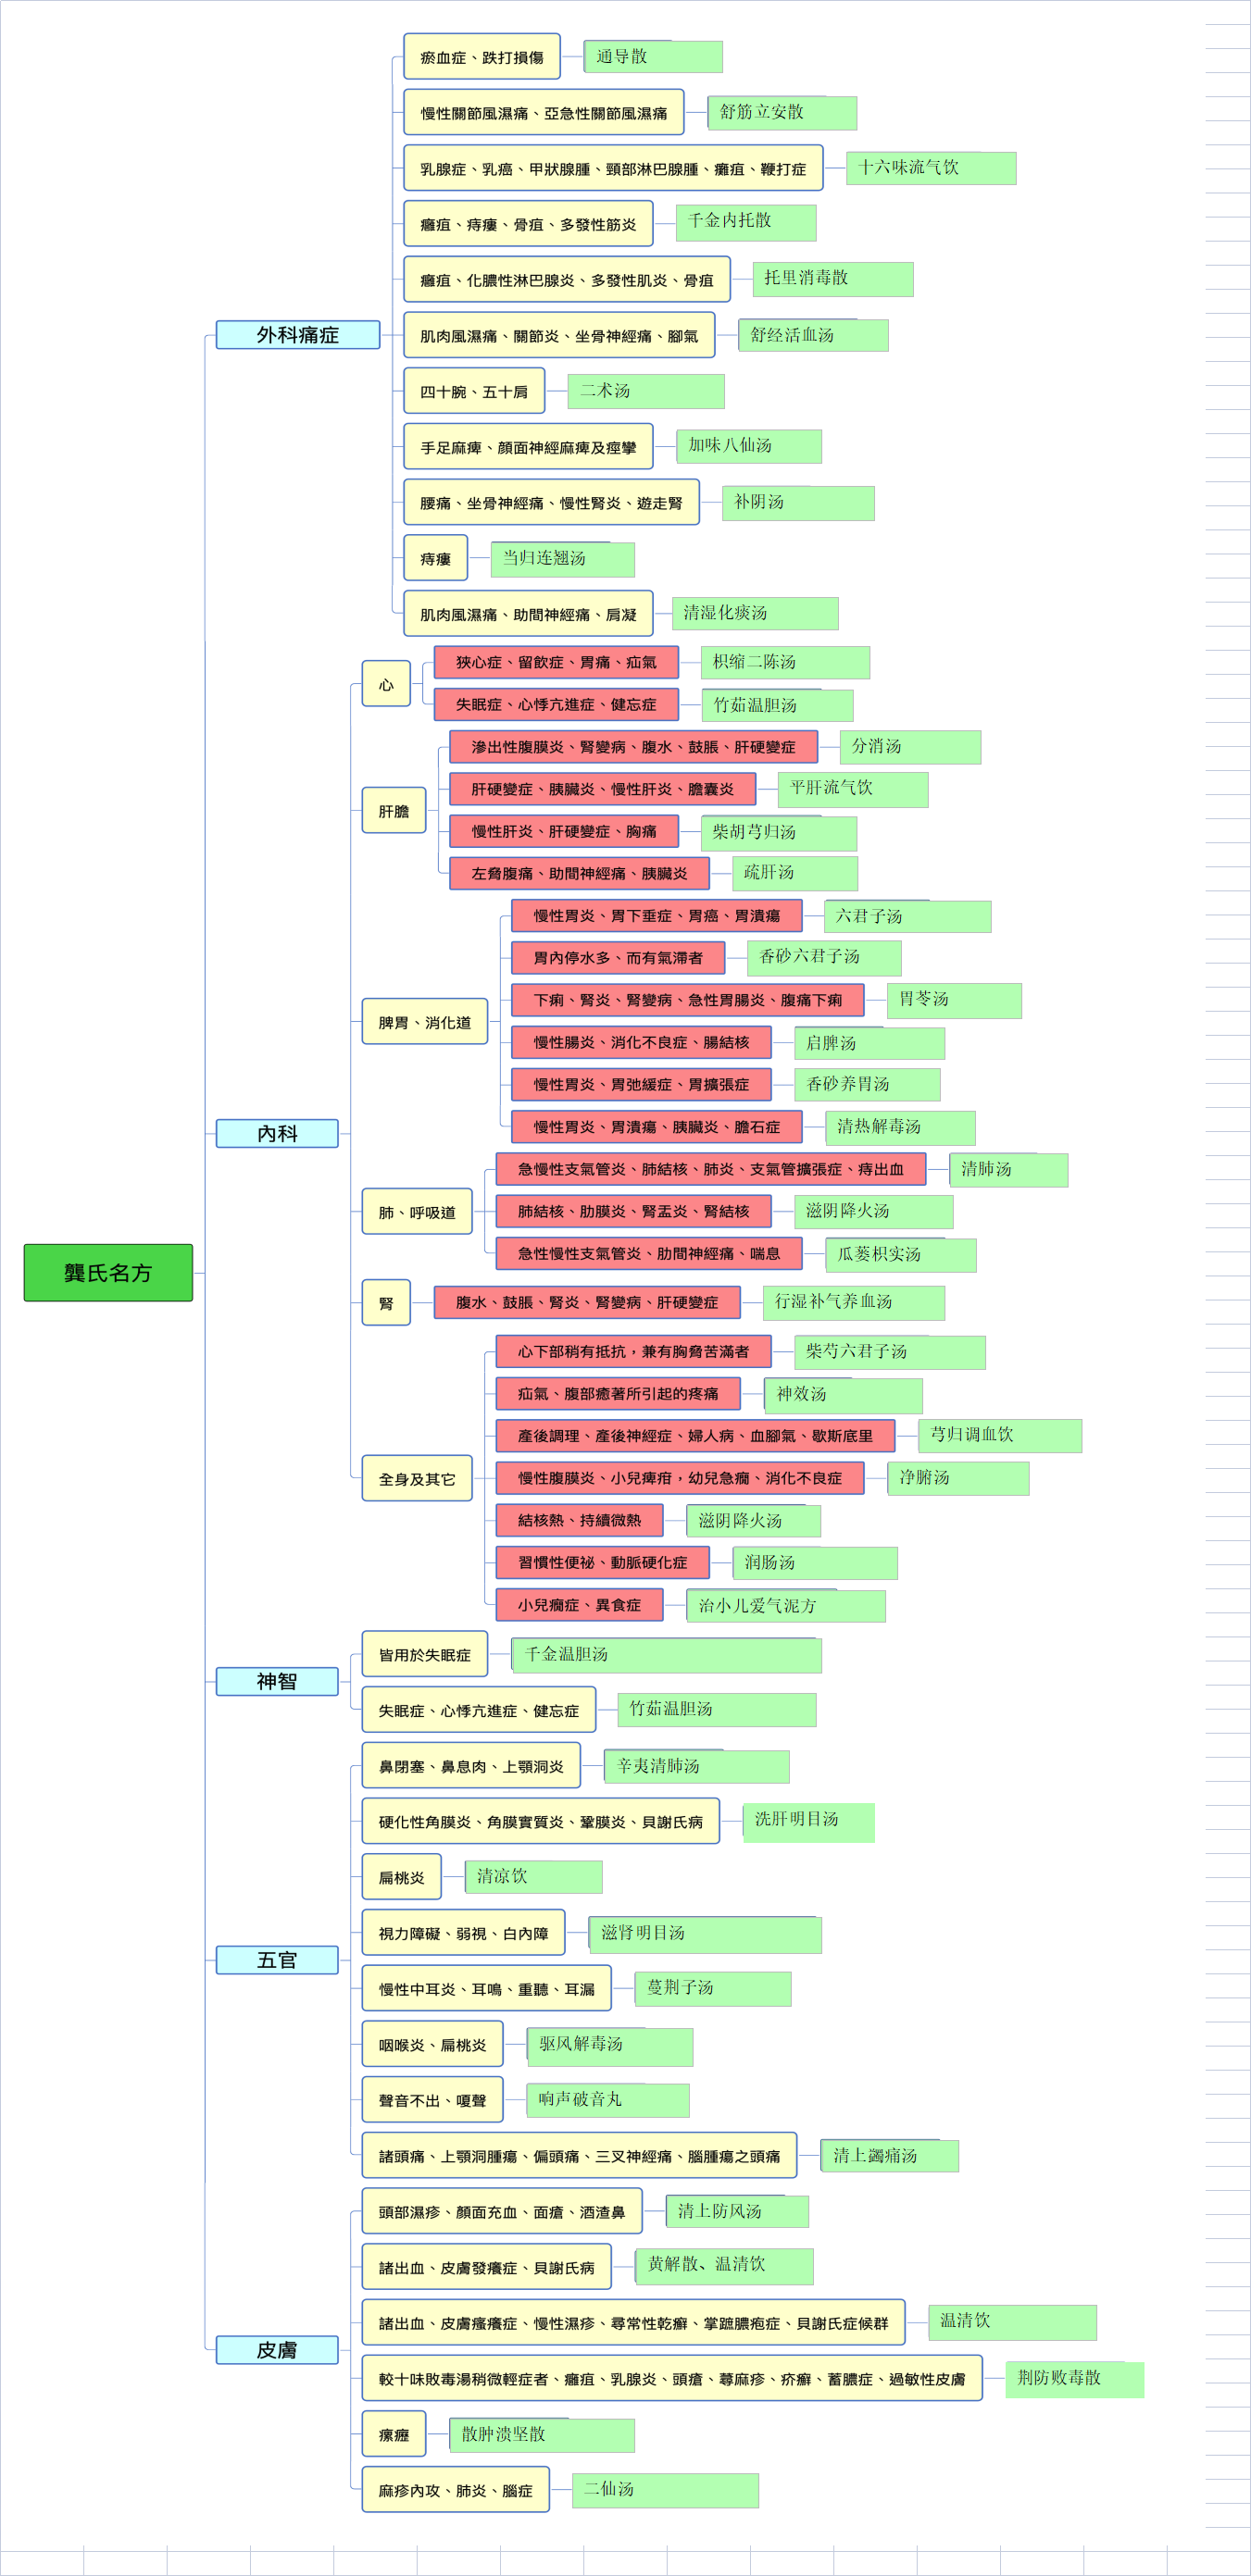Select the 肝膽 sub-branch node
The image size is (1251, 2576).
[394, 810]
